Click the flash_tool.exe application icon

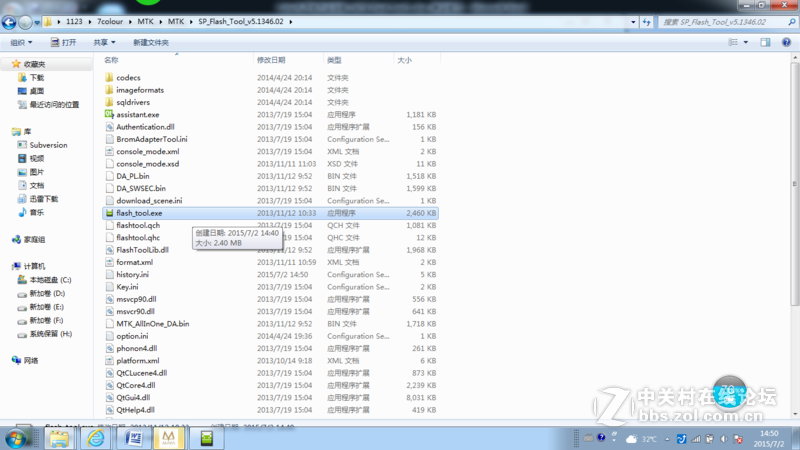[109, 213]
